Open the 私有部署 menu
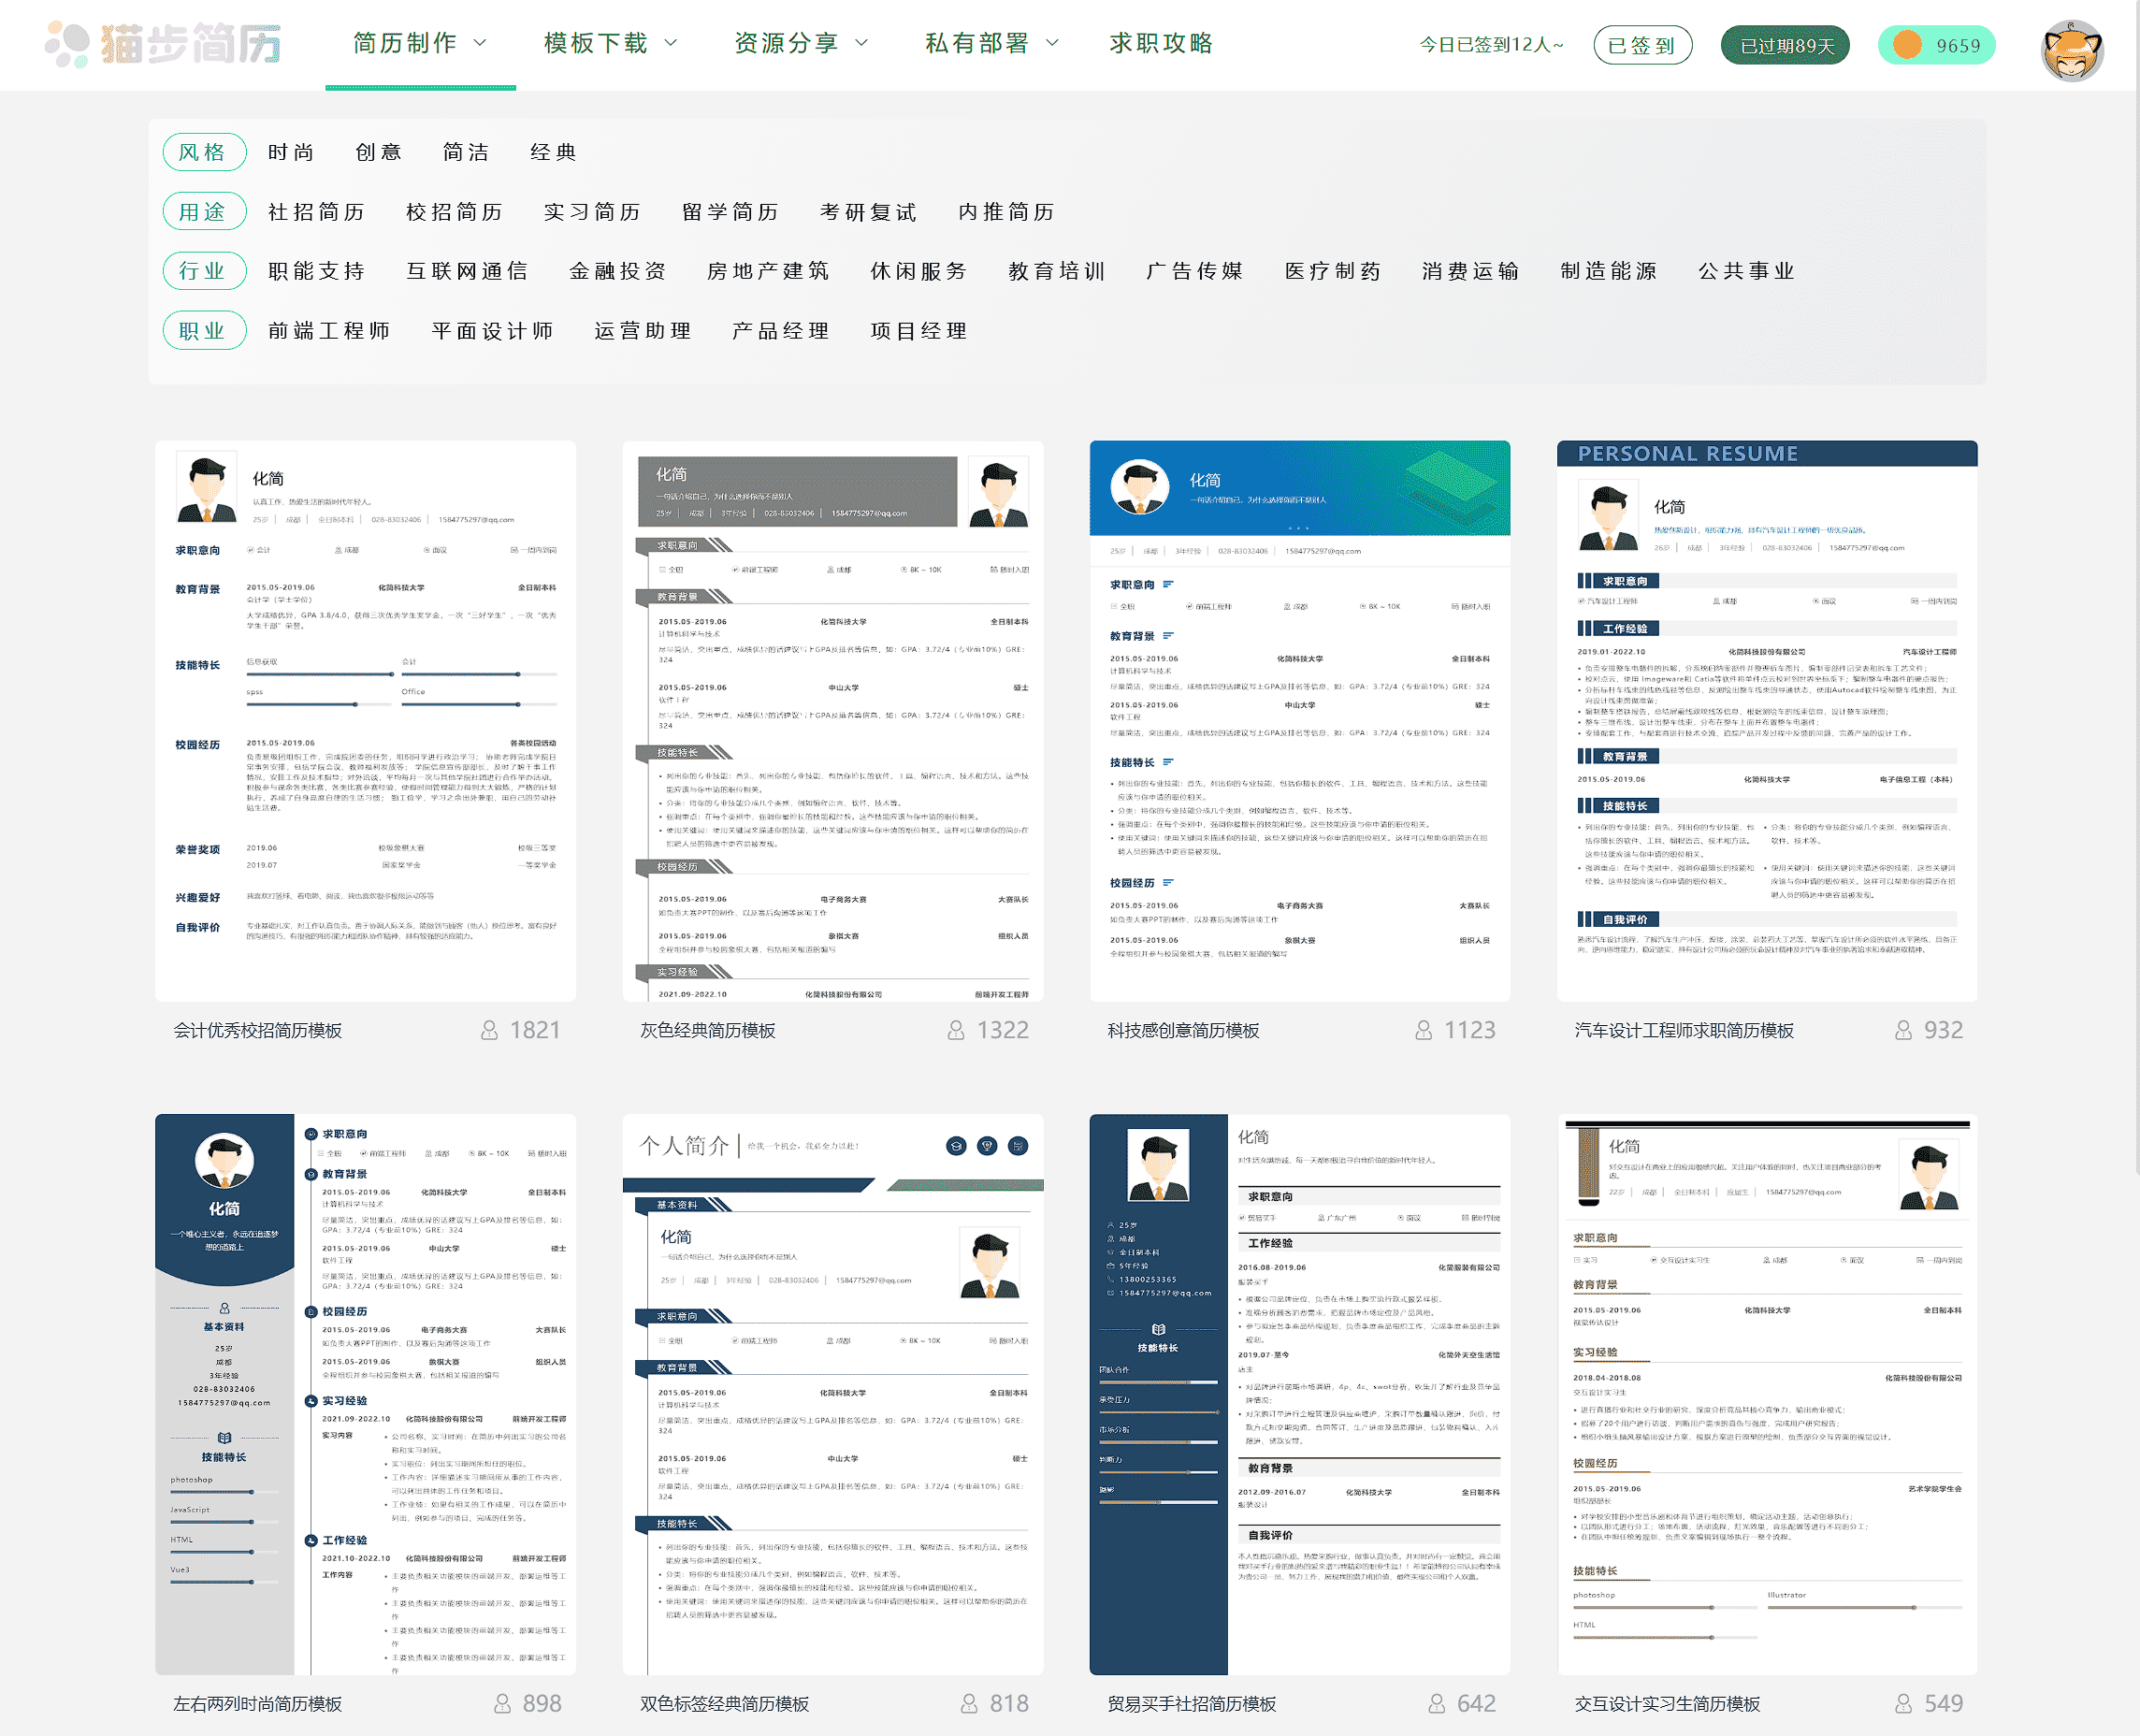Image resolution: width=2140 pixels, height=1736 pixels. click(977, 43)
